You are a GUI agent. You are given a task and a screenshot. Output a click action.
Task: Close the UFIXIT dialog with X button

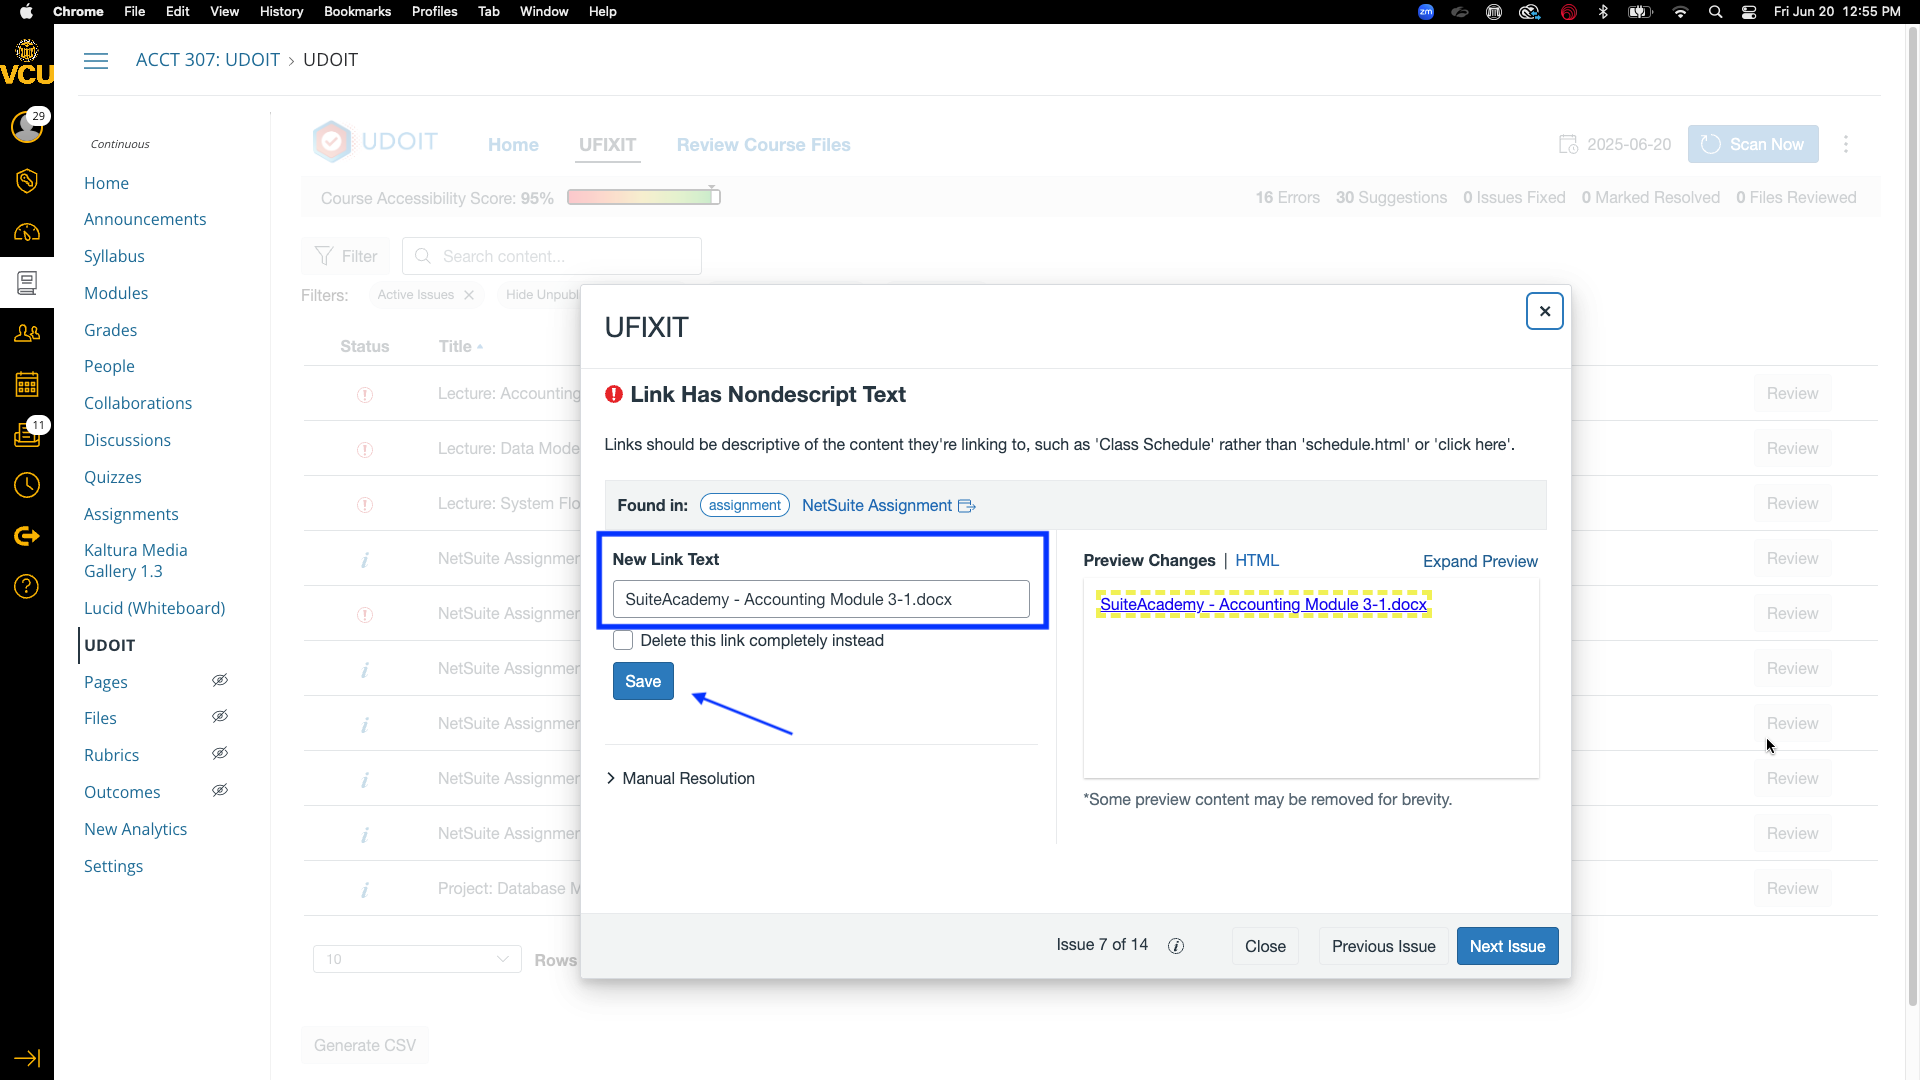[x=1544, y=311]
